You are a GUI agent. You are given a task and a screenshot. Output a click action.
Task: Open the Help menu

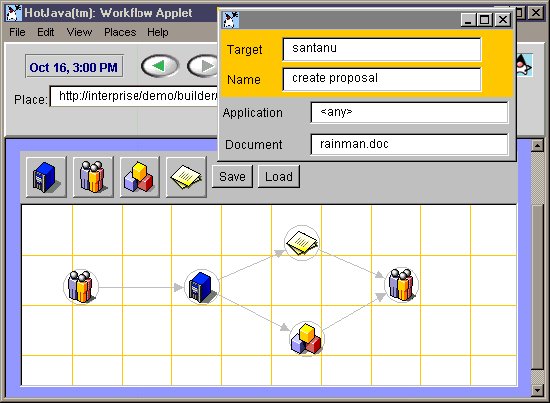coord(157,32)
